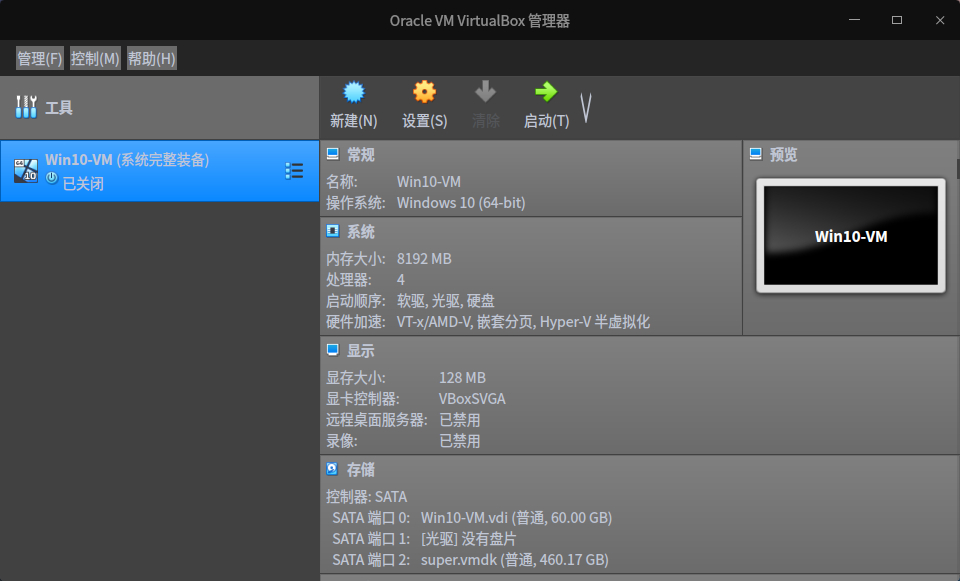Viewport: 960px width, 581px height.
Task: Click the dimmed 清除 discard icon
Action: 486,104
